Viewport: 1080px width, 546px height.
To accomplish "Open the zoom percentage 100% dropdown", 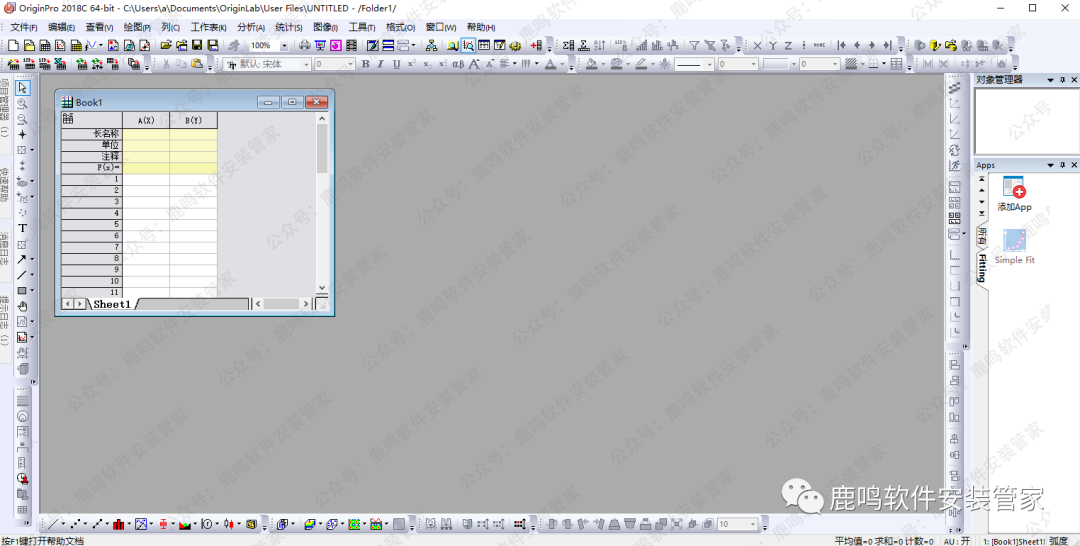I will coord(284,46).
